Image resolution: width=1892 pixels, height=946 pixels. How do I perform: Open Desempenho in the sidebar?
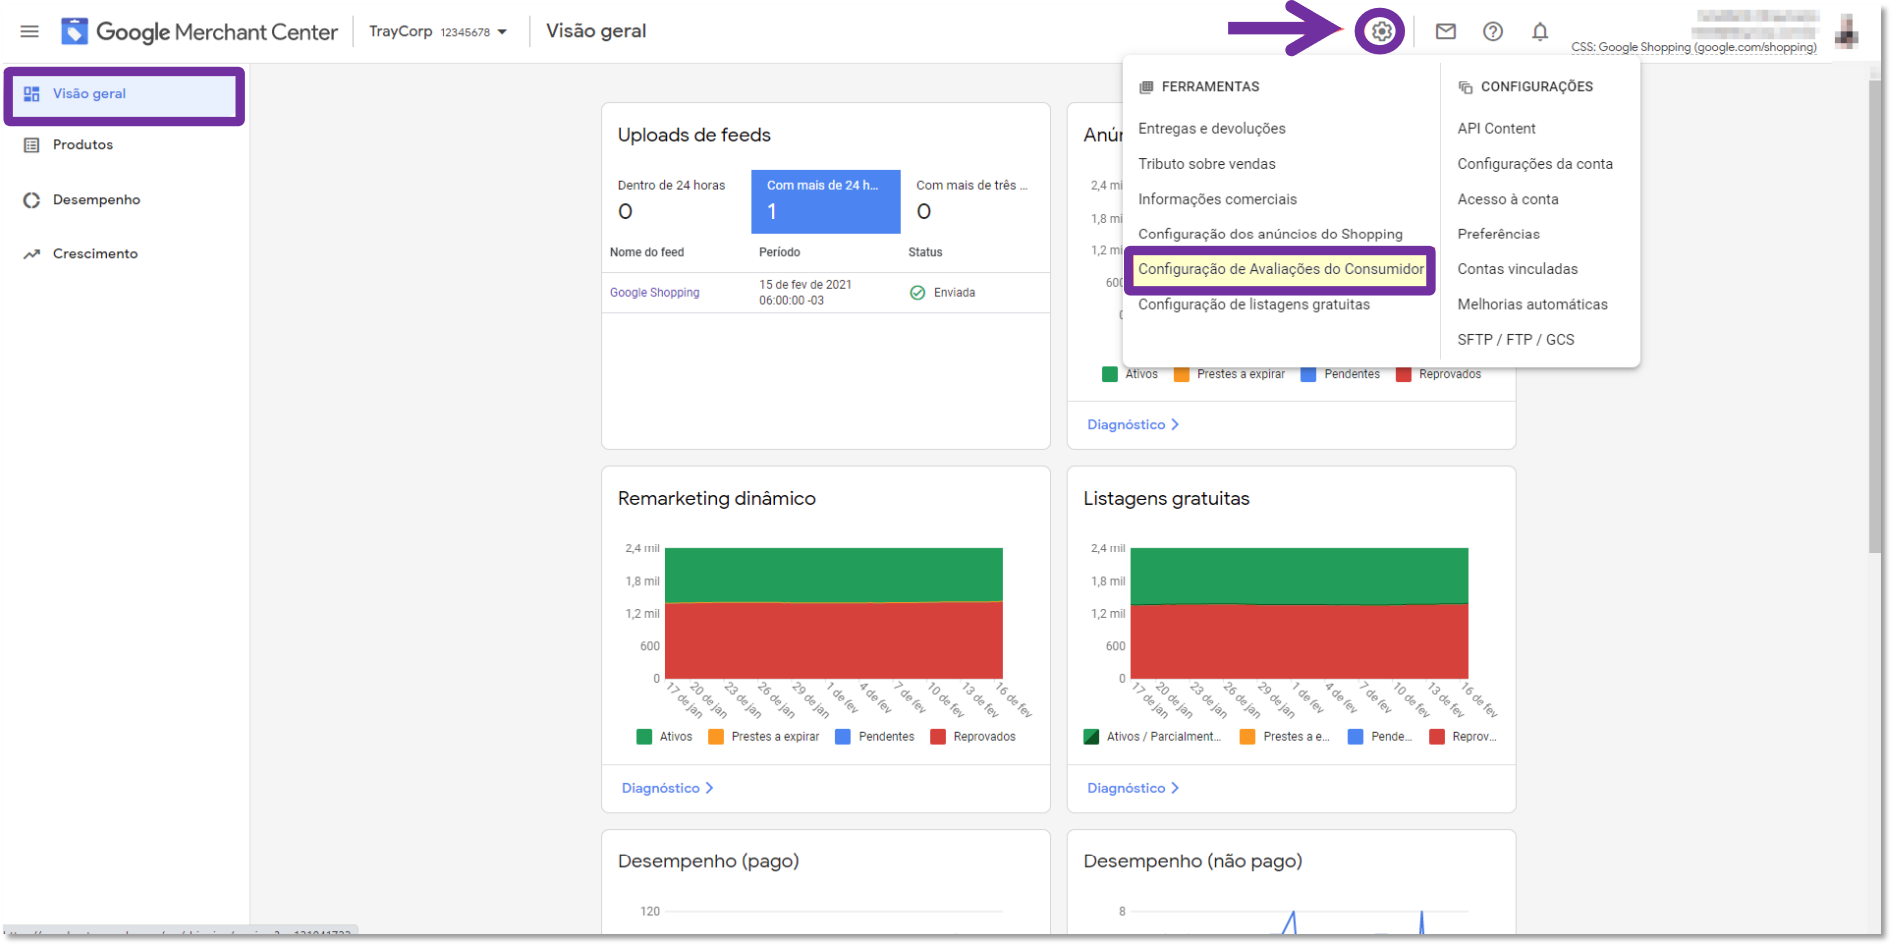coord(96,200)
